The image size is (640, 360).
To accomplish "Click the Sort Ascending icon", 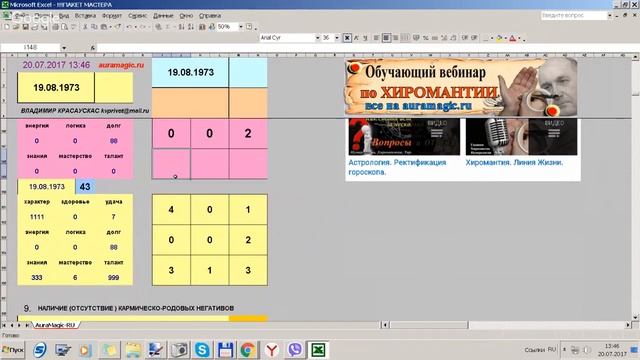I will 181,27.
